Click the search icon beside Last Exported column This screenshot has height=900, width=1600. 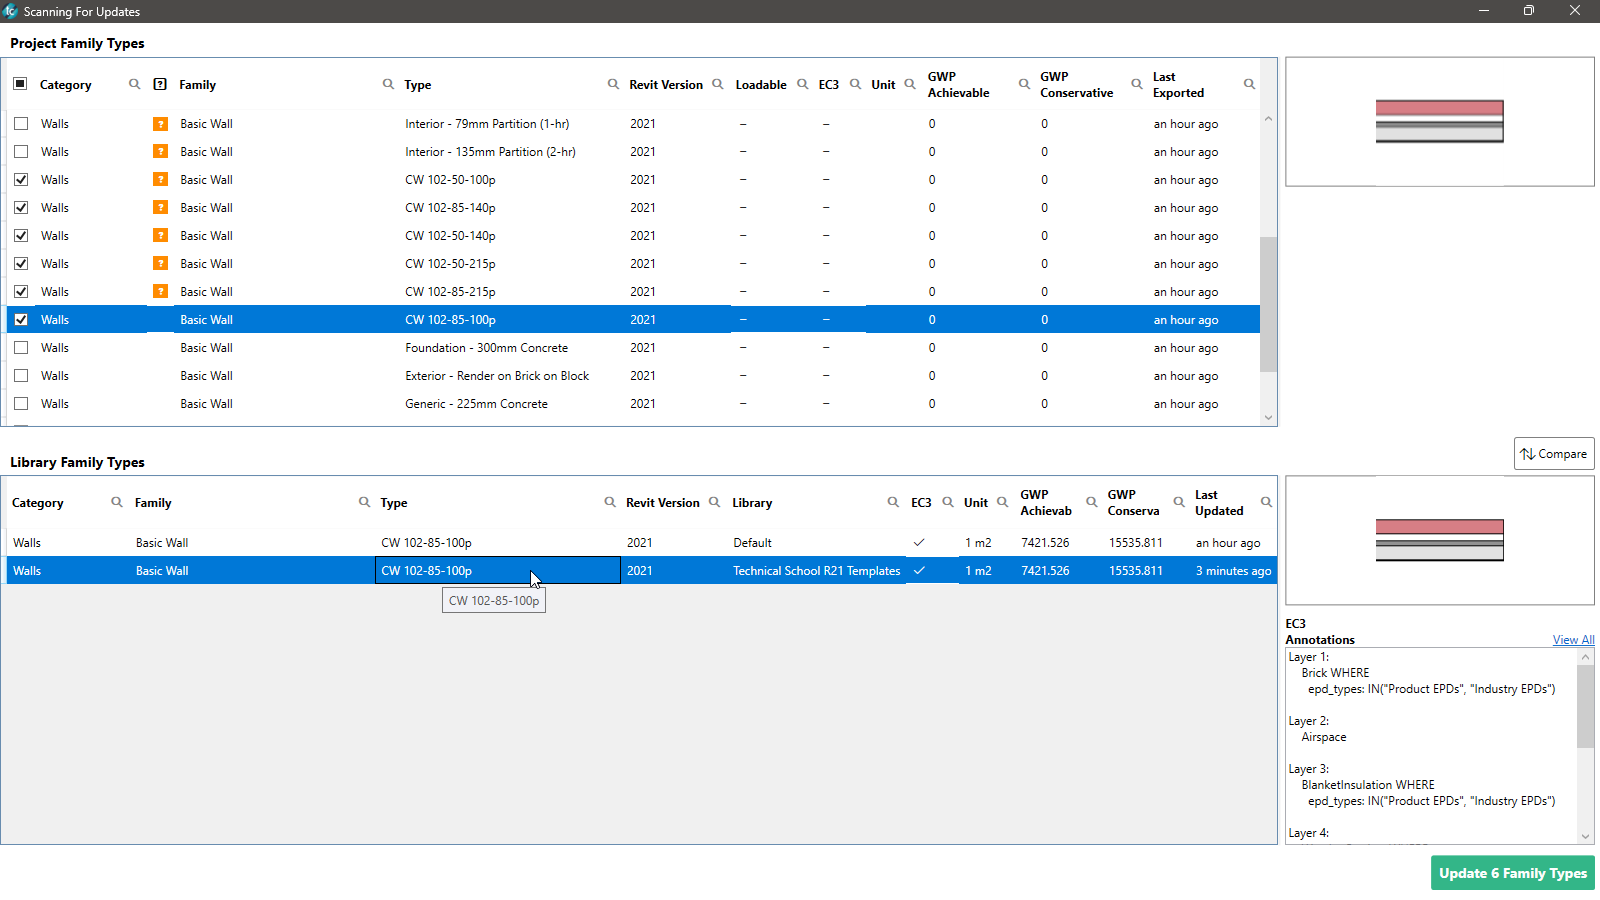coord(1249,84)
